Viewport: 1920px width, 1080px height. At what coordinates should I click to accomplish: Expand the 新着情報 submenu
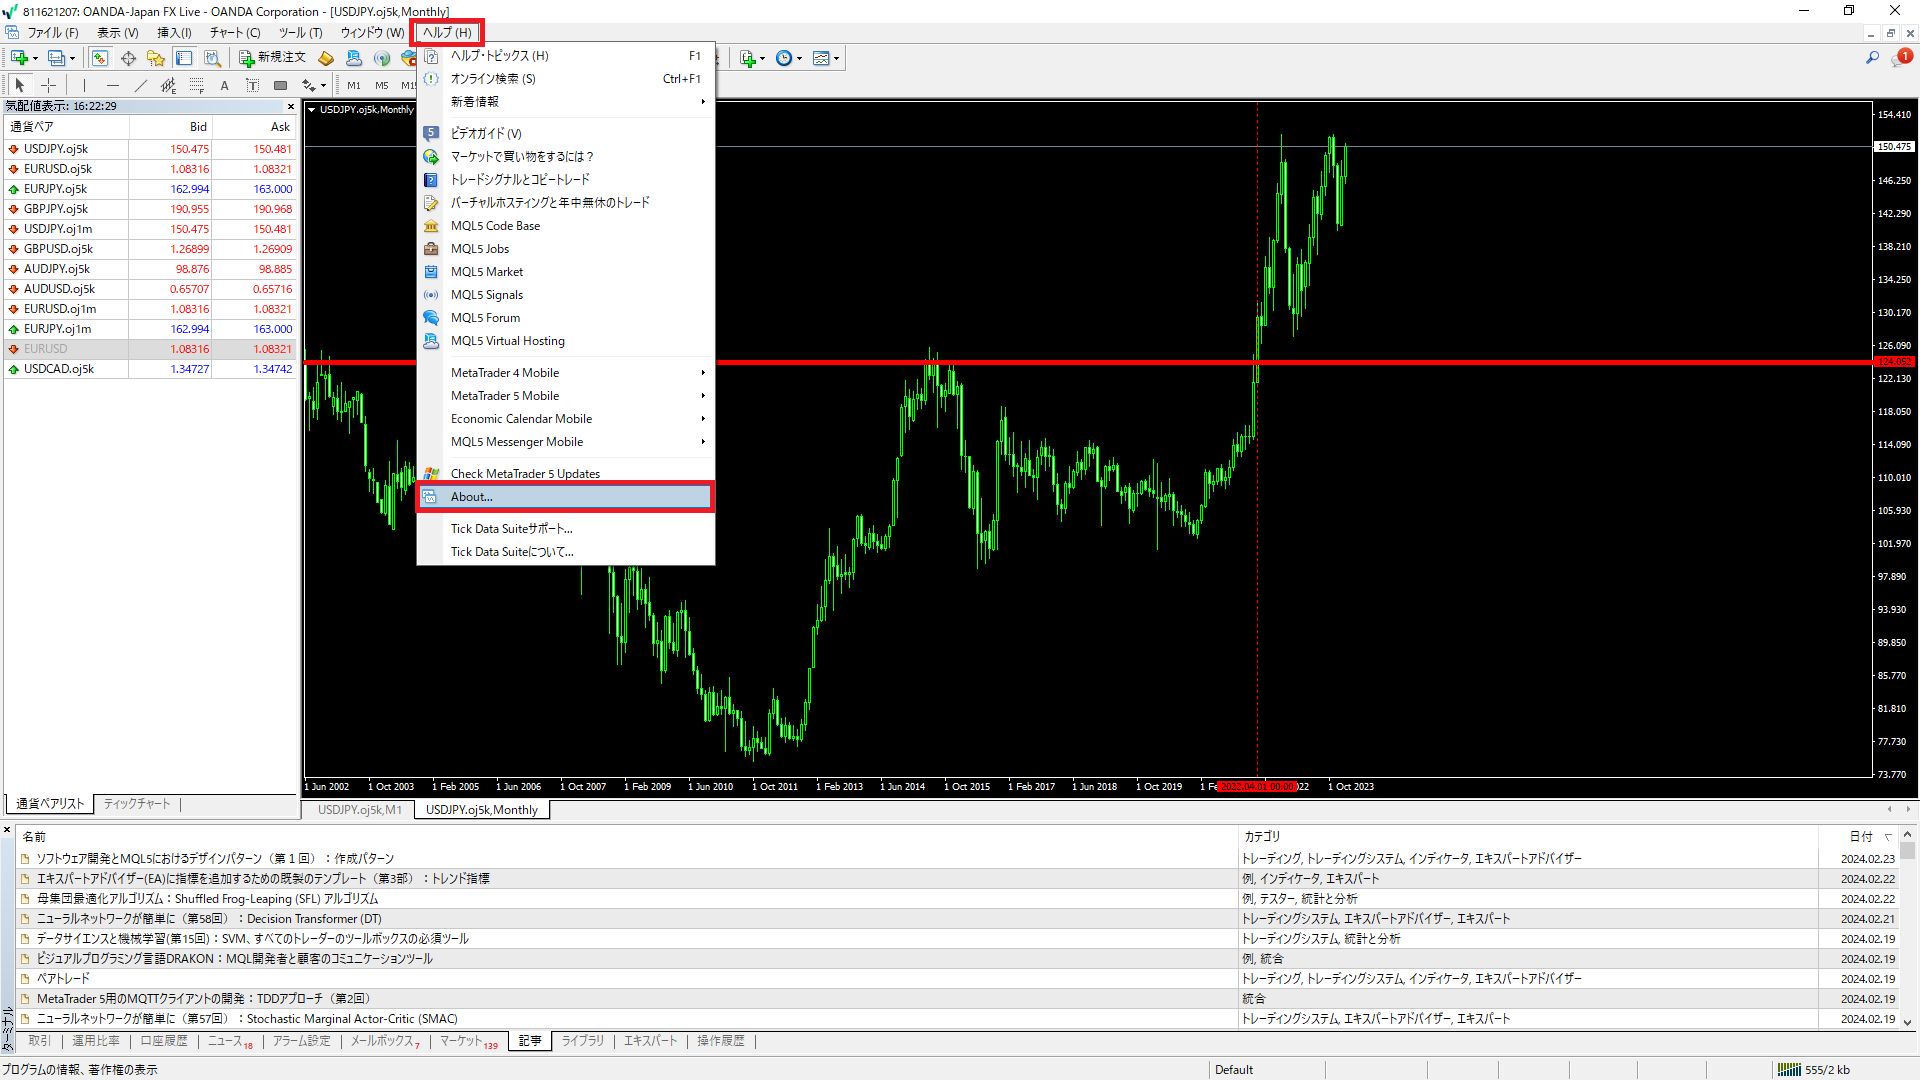coord(566,102)
